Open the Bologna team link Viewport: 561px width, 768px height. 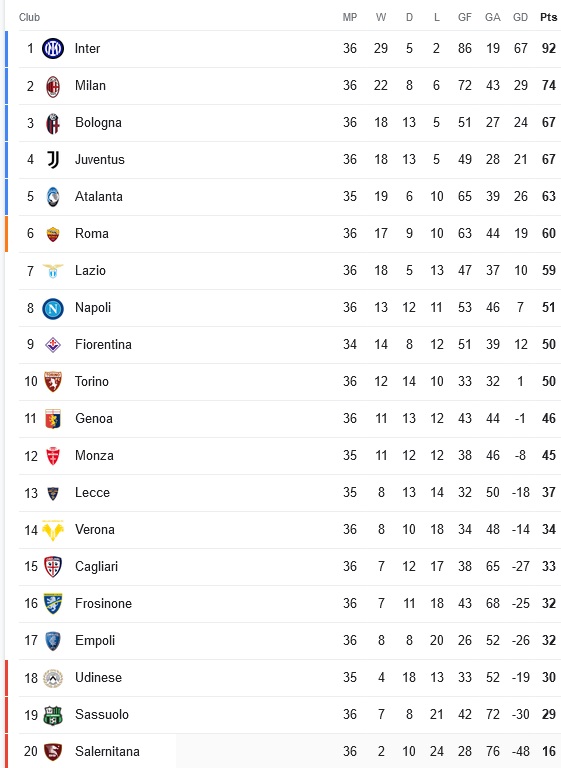98,122
